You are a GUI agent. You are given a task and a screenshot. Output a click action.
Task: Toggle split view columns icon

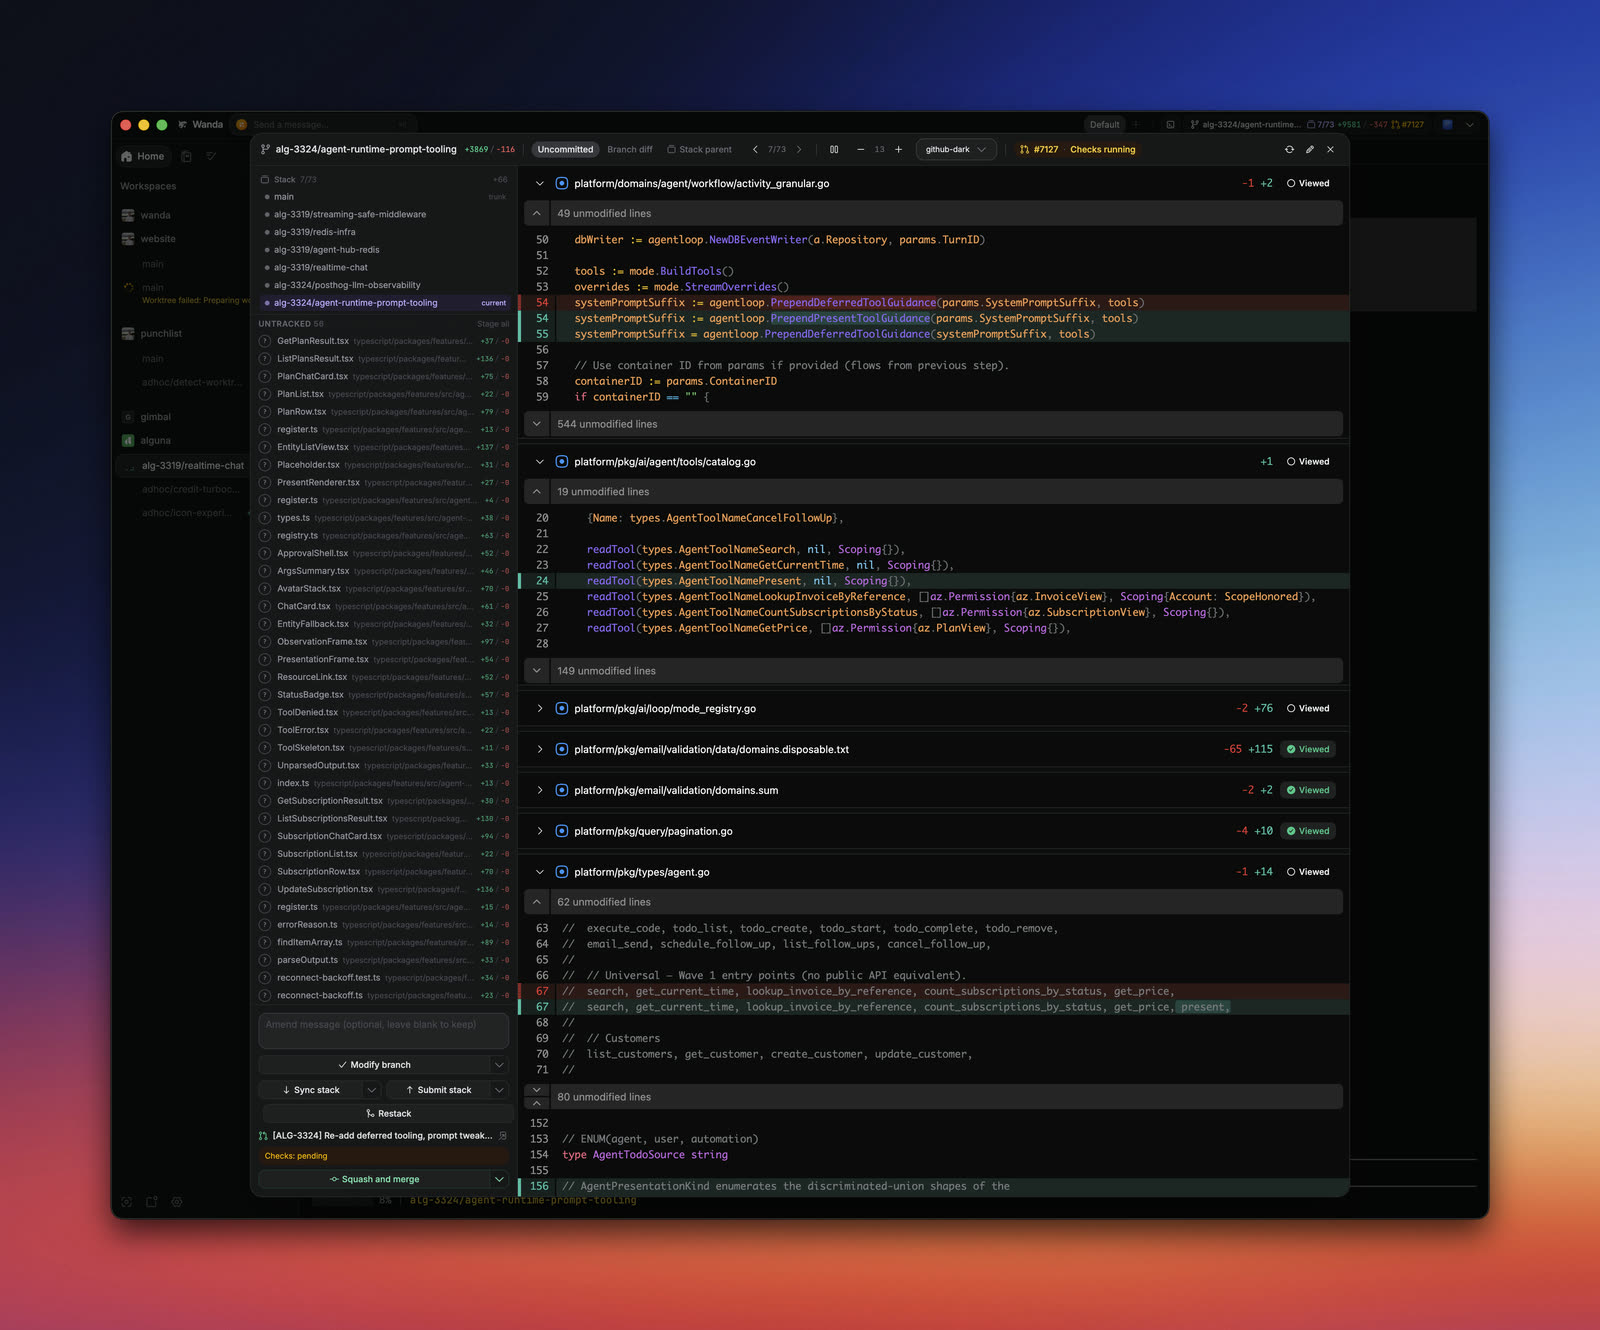pos(834,150)
